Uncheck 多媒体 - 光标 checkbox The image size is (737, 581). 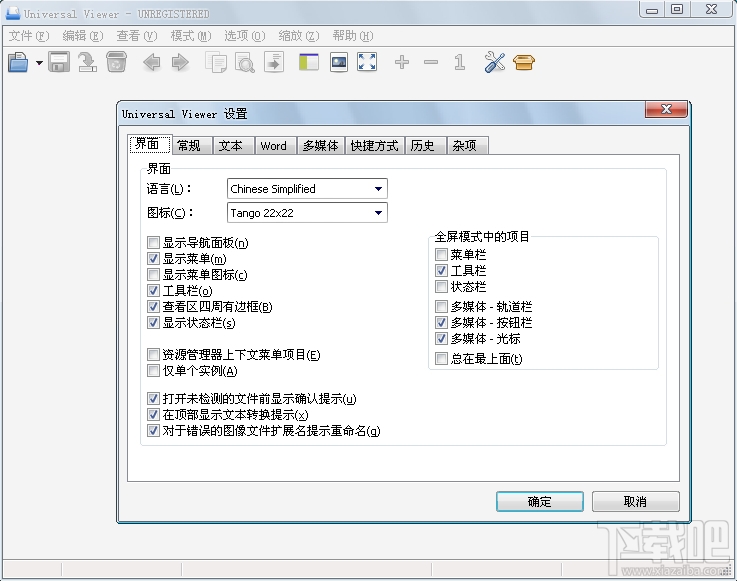pyautogui.click(x=441, y=338)
